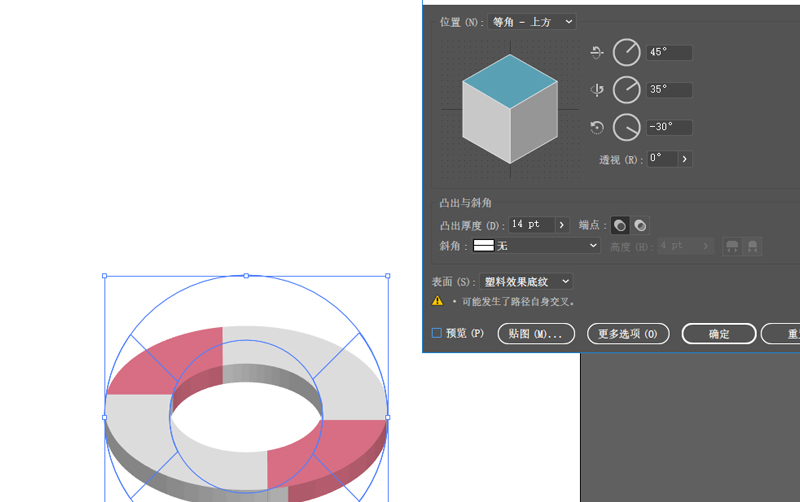Image resolution: width=800 pixels, height=502 pixels.
Task: Expand the 凸出厚度 slider arrow
Action: click(562, 224)
